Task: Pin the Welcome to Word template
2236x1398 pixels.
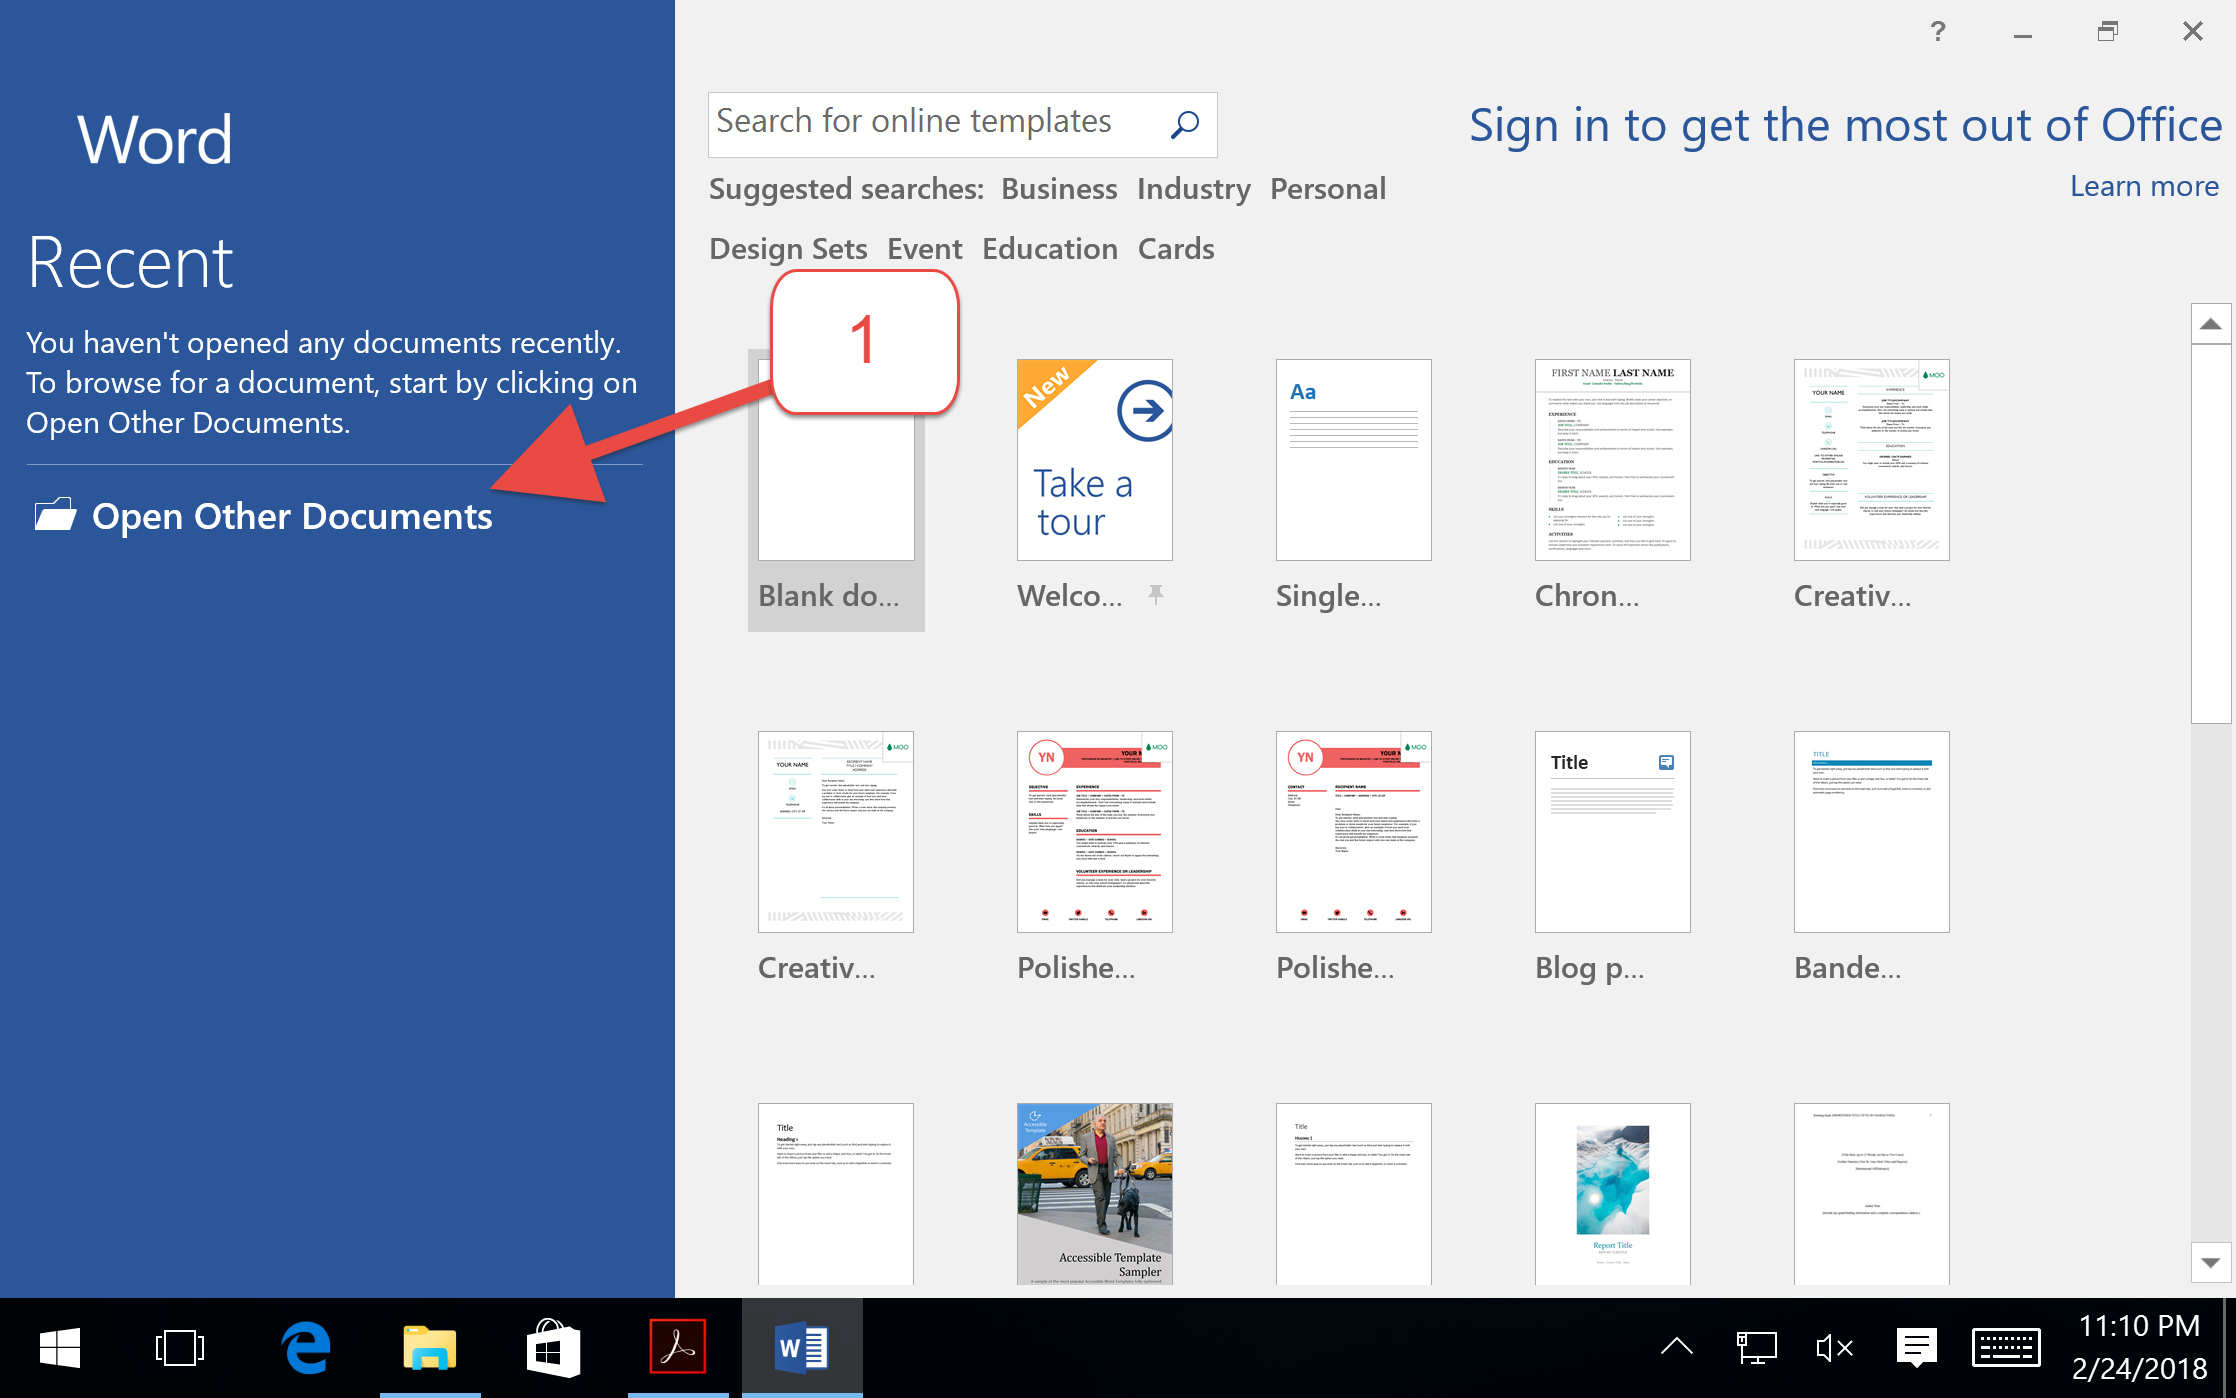Action: point(1156,595)
